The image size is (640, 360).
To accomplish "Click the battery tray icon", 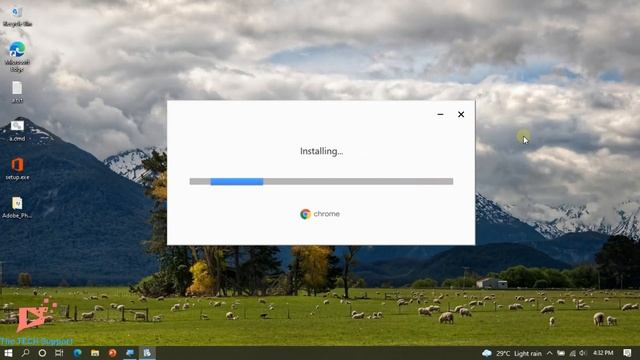I will (x=561, y=353).
